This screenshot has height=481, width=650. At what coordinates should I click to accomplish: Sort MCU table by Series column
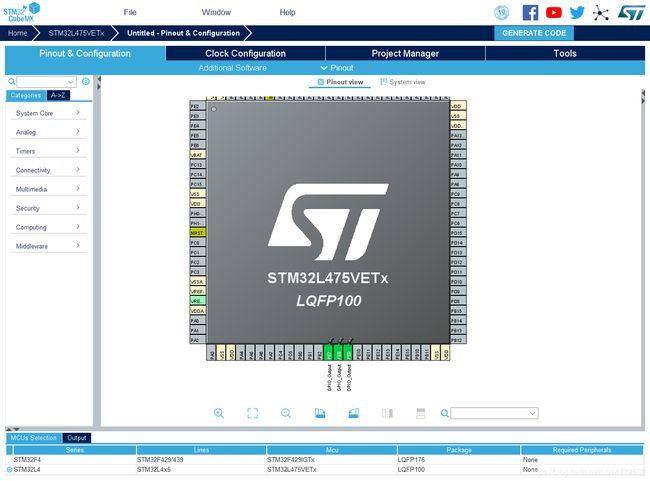pyautogui.click(x=75, y=450)
